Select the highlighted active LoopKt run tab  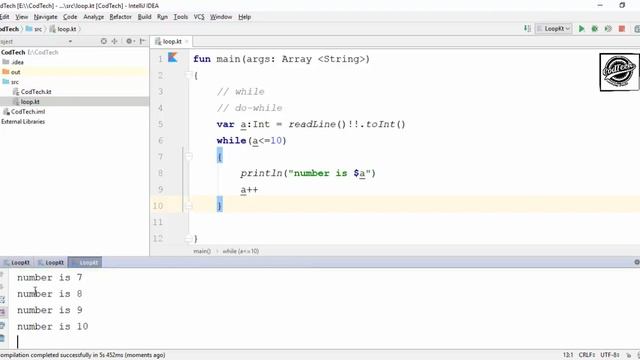[85, 262]
